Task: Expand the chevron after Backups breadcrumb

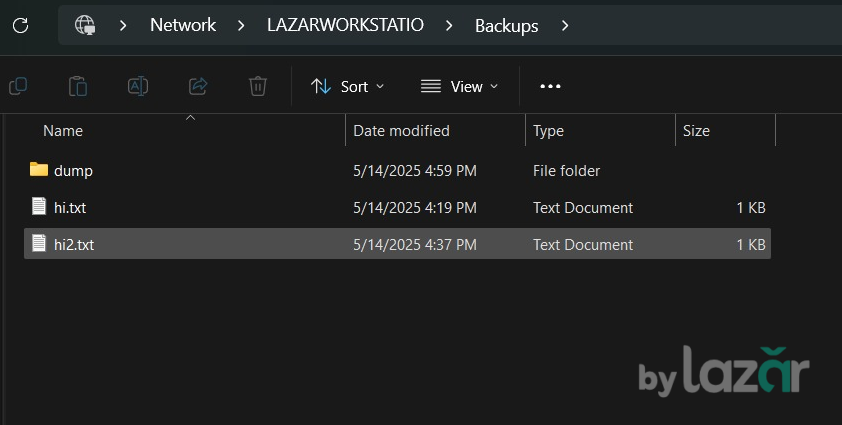Action: tap(566, 25)
